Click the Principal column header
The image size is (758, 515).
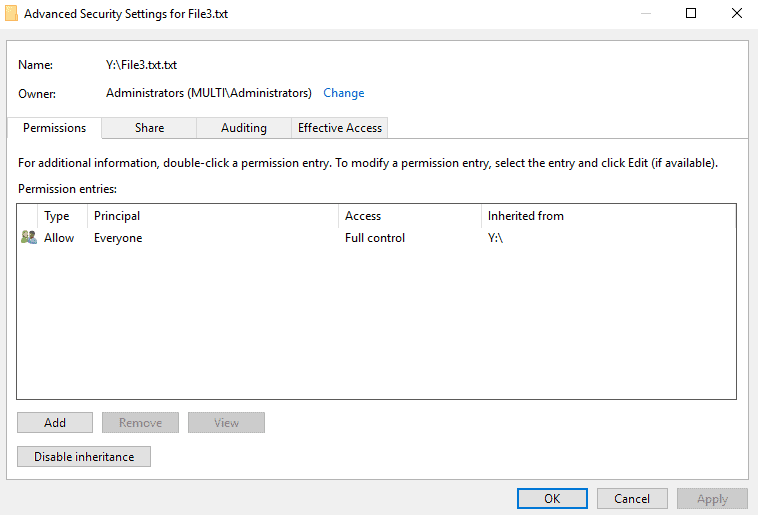tap(117, 216)
